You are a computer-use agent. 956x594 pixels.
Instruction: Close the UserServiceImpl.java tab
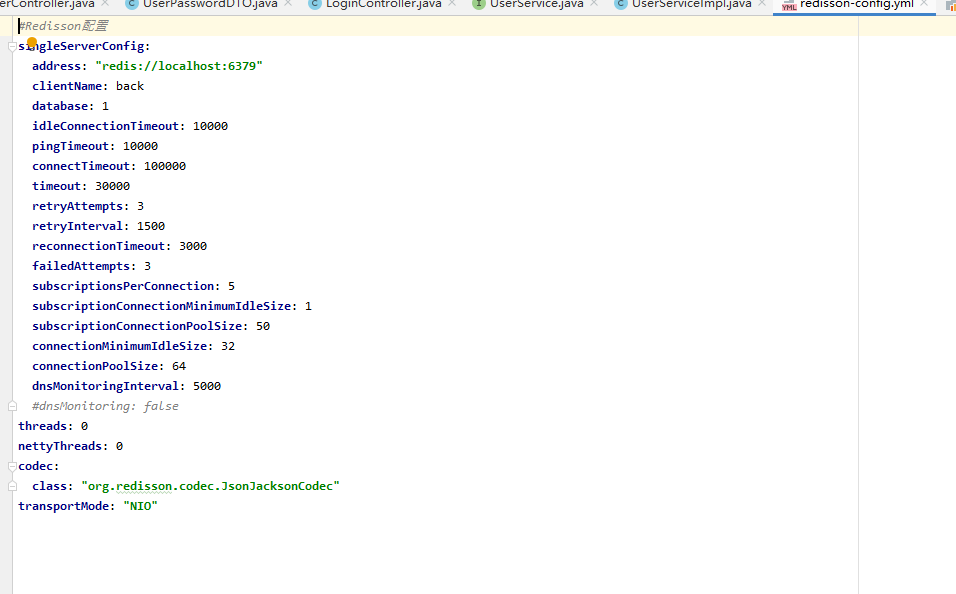click(762, 4)
